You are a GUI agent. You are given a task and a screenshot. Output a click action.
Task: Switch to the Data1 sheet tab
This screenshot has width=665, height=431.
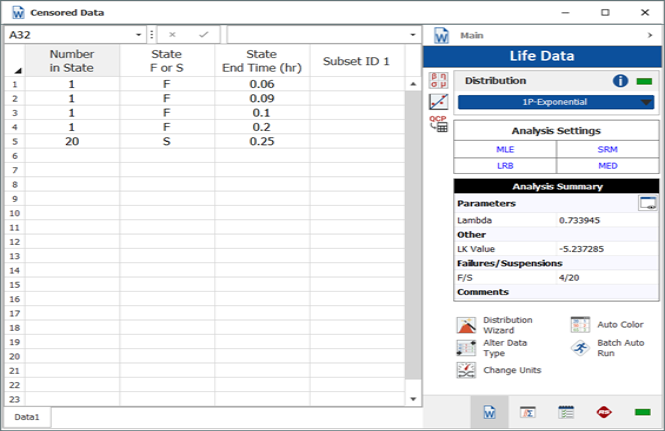coord(27,415)
